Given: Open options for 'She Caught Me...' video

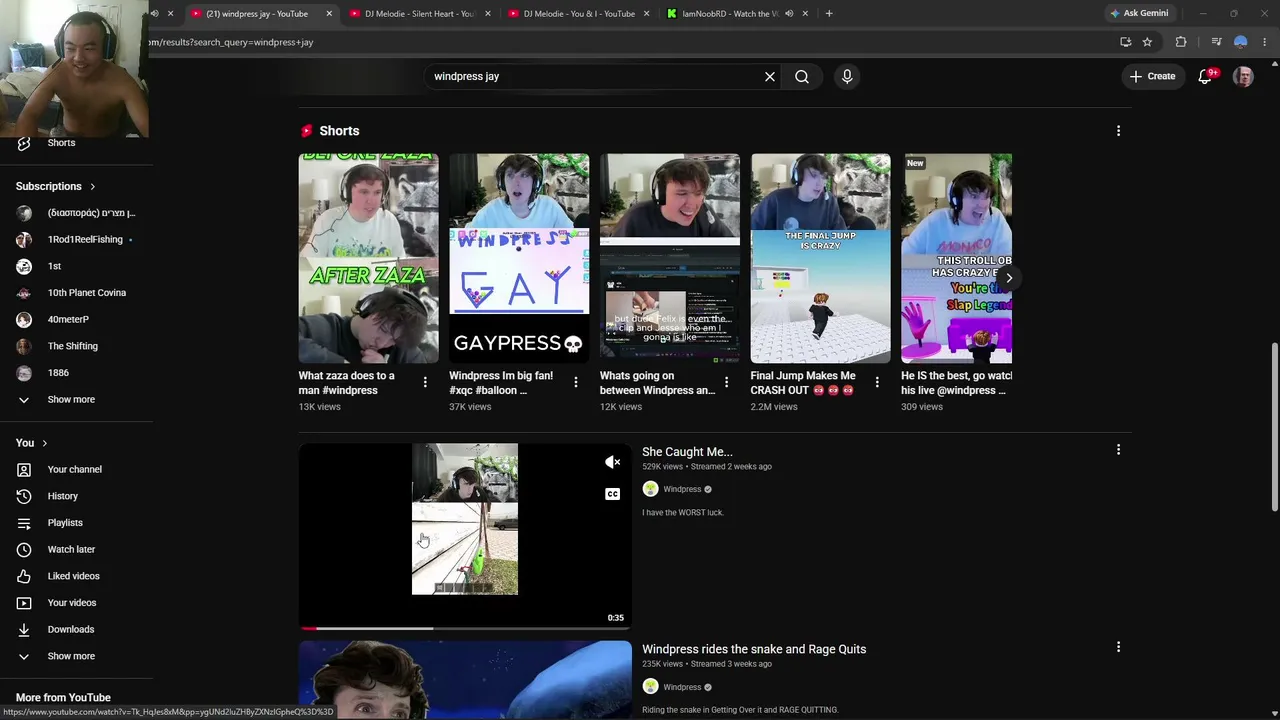Looking at the screenshot, I should pyautogui.click(x=1118, y=450).
